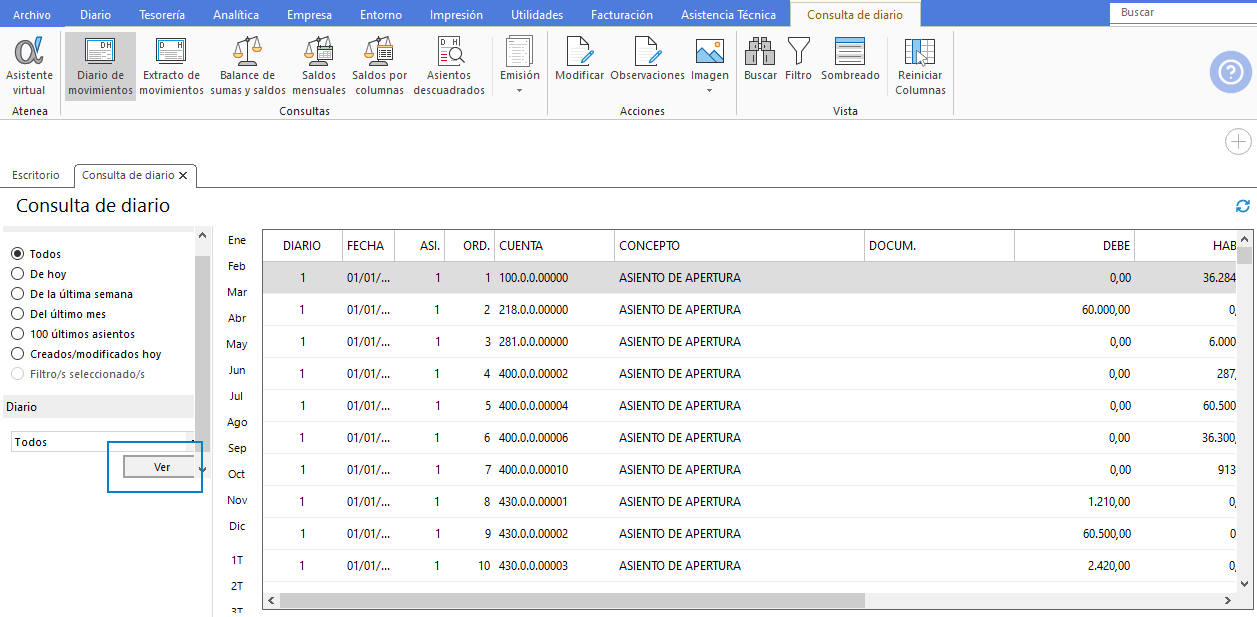Open Balance de sumas y saldos
The height and width of the screenshot is (617, 1257).
coord(247,67)
